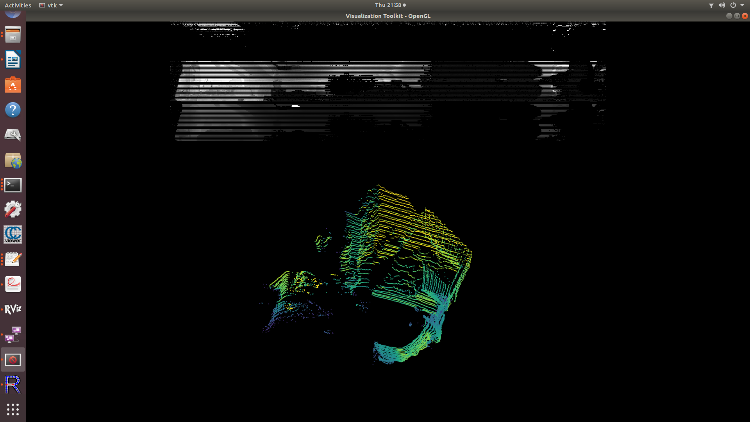The width and height of the screenshot is (750, 422).
Task: Click the network icon in top bar
Action: (x=710, y=5)
